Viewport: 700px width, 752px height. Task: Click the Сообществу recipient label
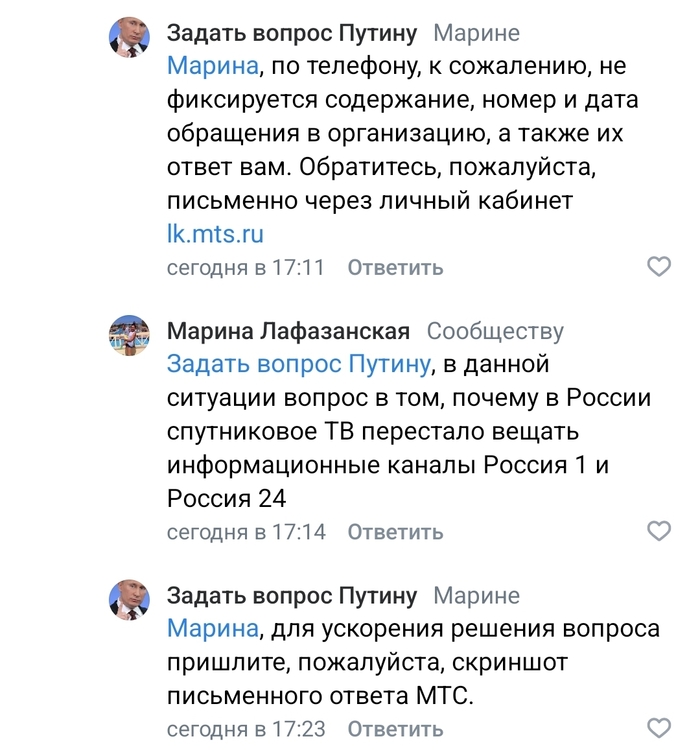pos(495,332)
